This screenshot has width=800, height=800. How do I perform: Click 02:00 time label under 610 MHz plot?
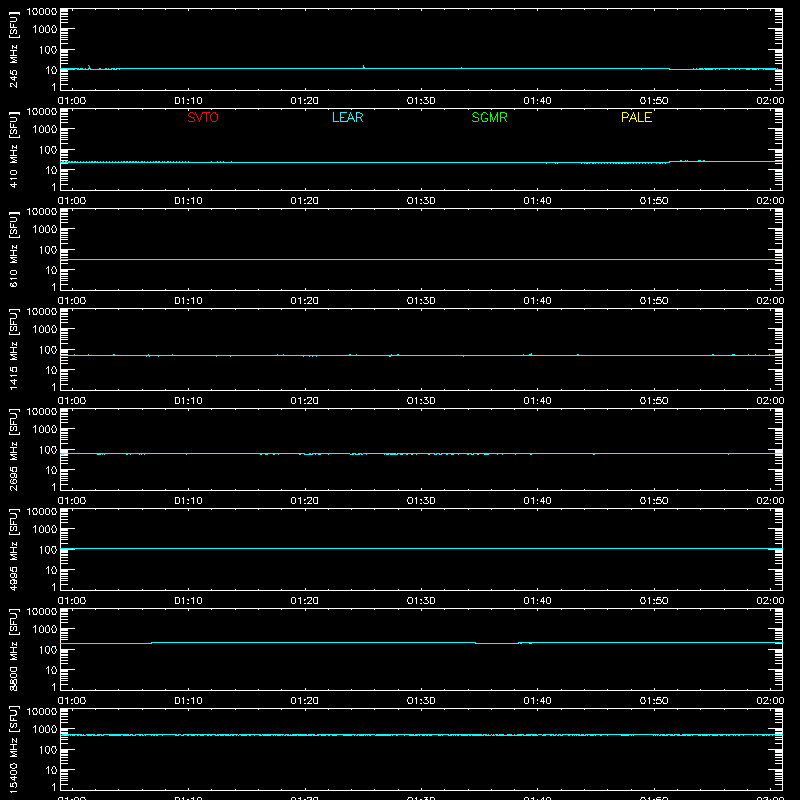pyautogui.click(x=770, y=301)
